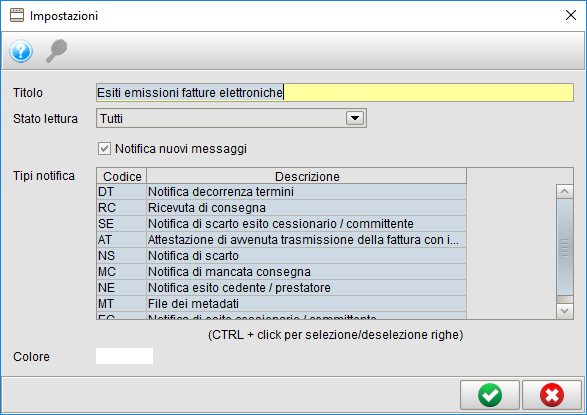Click the Tipi notifica scrollbar thumb
The image size is (587, 415).
point(565,247)
